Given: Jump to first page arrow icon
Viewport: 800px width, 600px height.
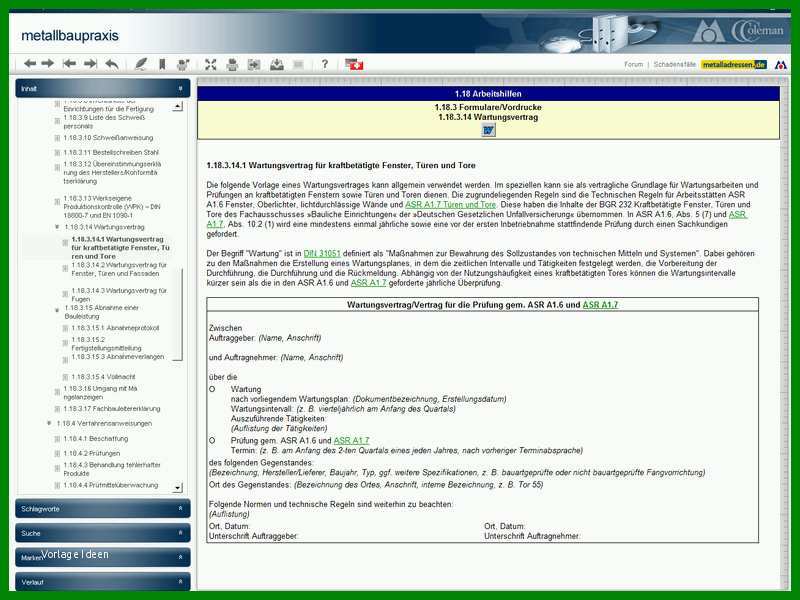Looking at the screenshot, I should click(69, 64).
